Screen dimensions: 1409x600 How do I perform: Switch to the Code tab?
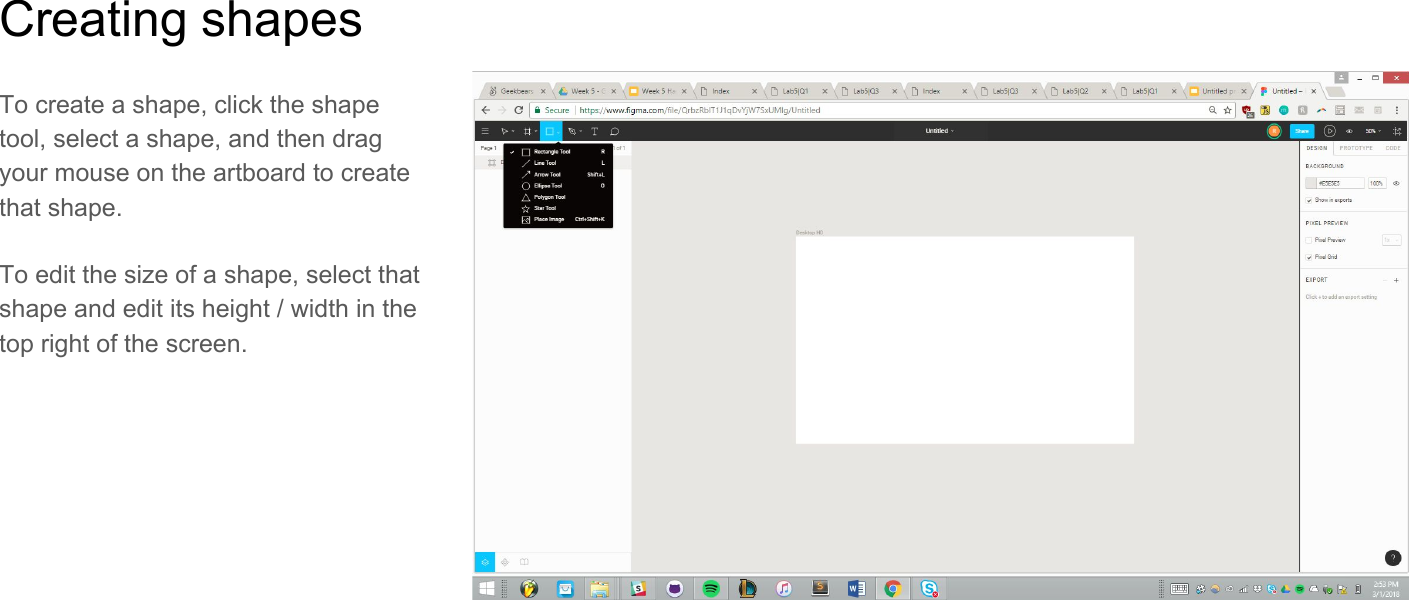coord(1393,148)
